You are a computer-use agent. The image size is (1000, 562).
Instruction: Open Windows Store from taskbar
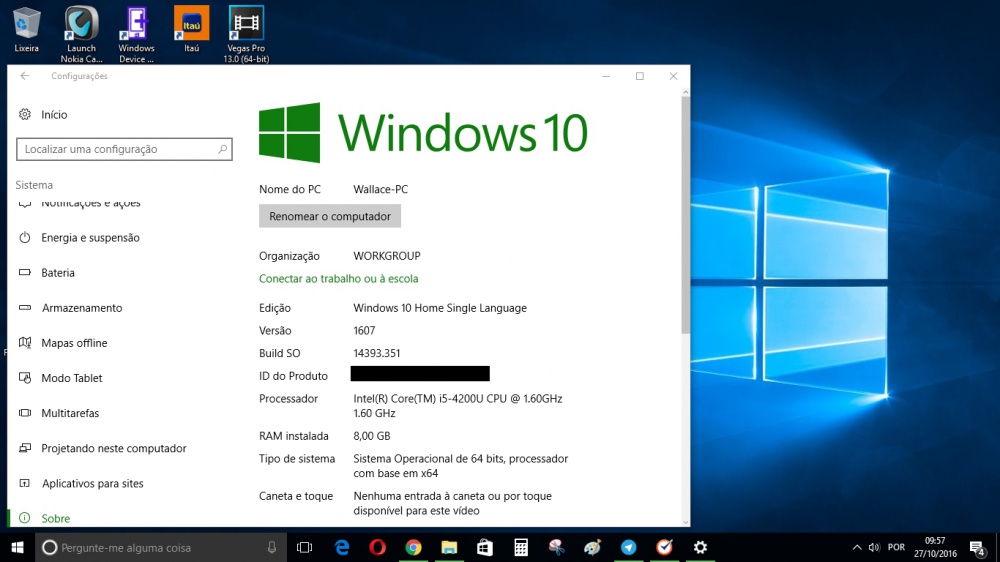[x=485, y=547]
